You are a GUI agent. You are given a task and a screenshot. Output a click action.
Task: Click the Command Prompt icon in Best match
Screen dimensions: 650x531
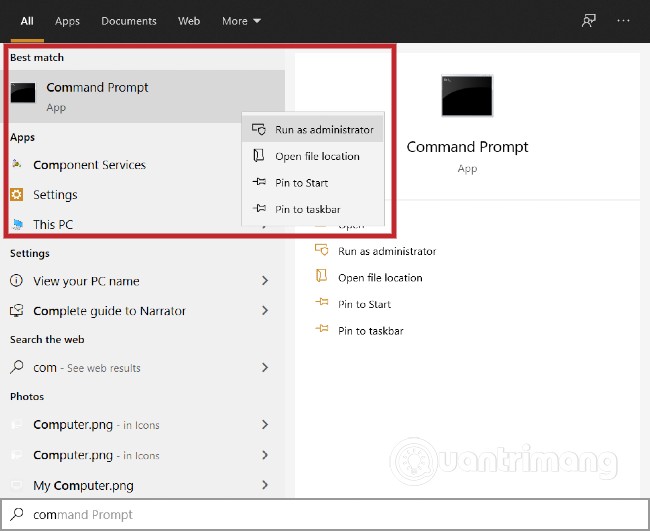[24, 94]
